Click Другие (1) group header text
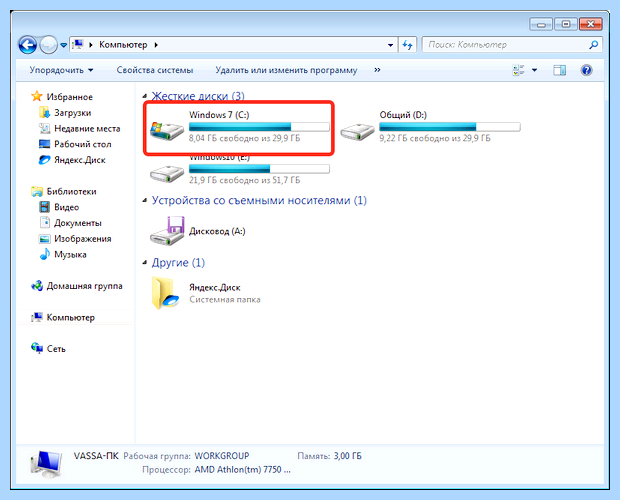This screenshot has height=500, width=620. [x=178, y=262]
